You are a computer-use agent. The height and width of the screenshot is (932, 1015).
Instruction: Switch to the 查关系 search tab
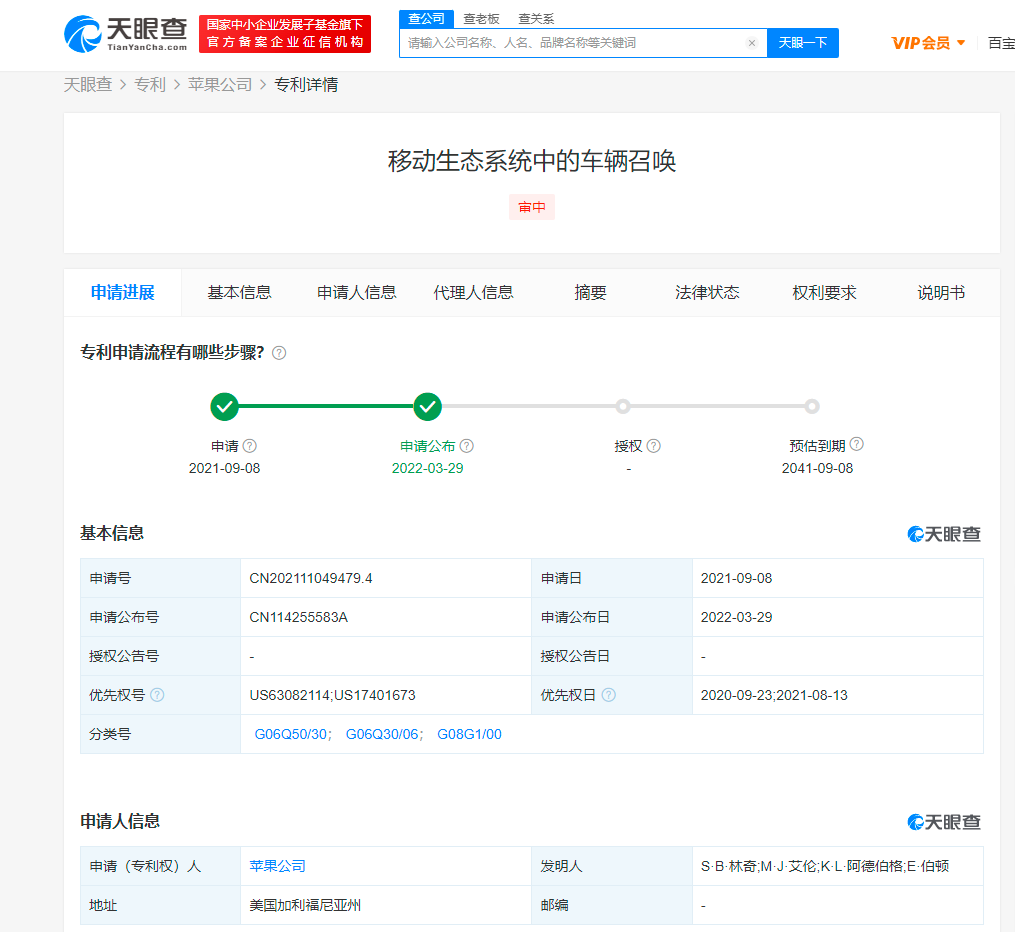point(536,19)
